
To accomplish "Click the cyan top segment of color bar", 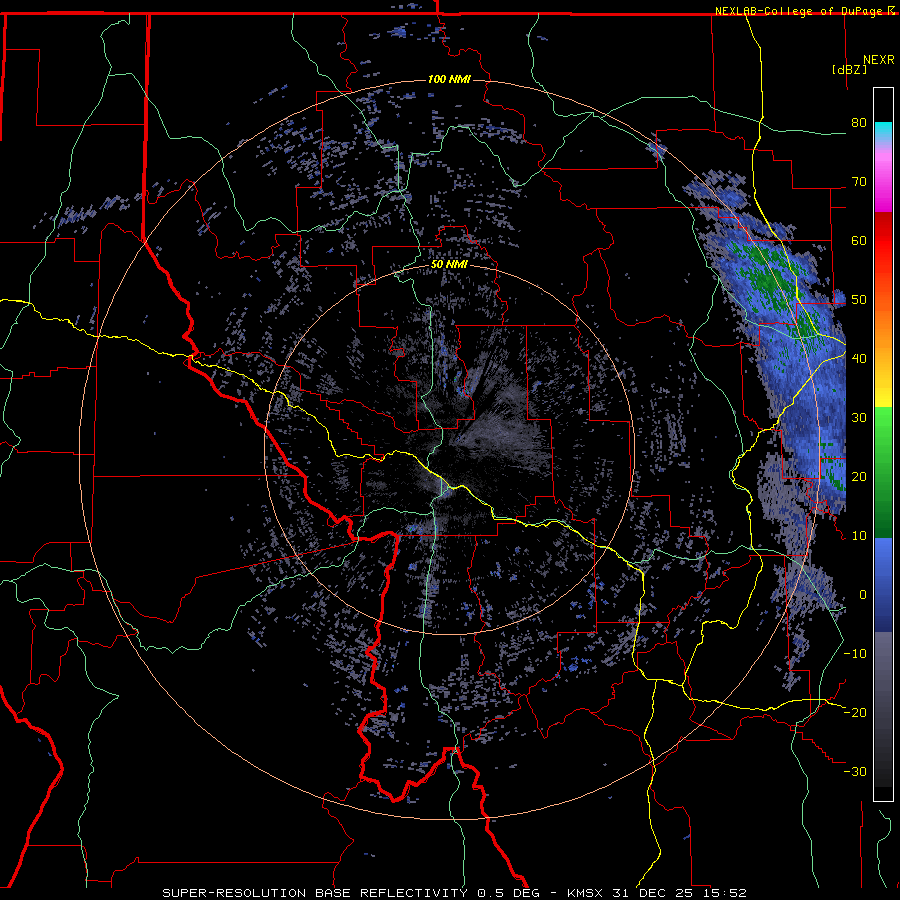I will coord(883,131).
